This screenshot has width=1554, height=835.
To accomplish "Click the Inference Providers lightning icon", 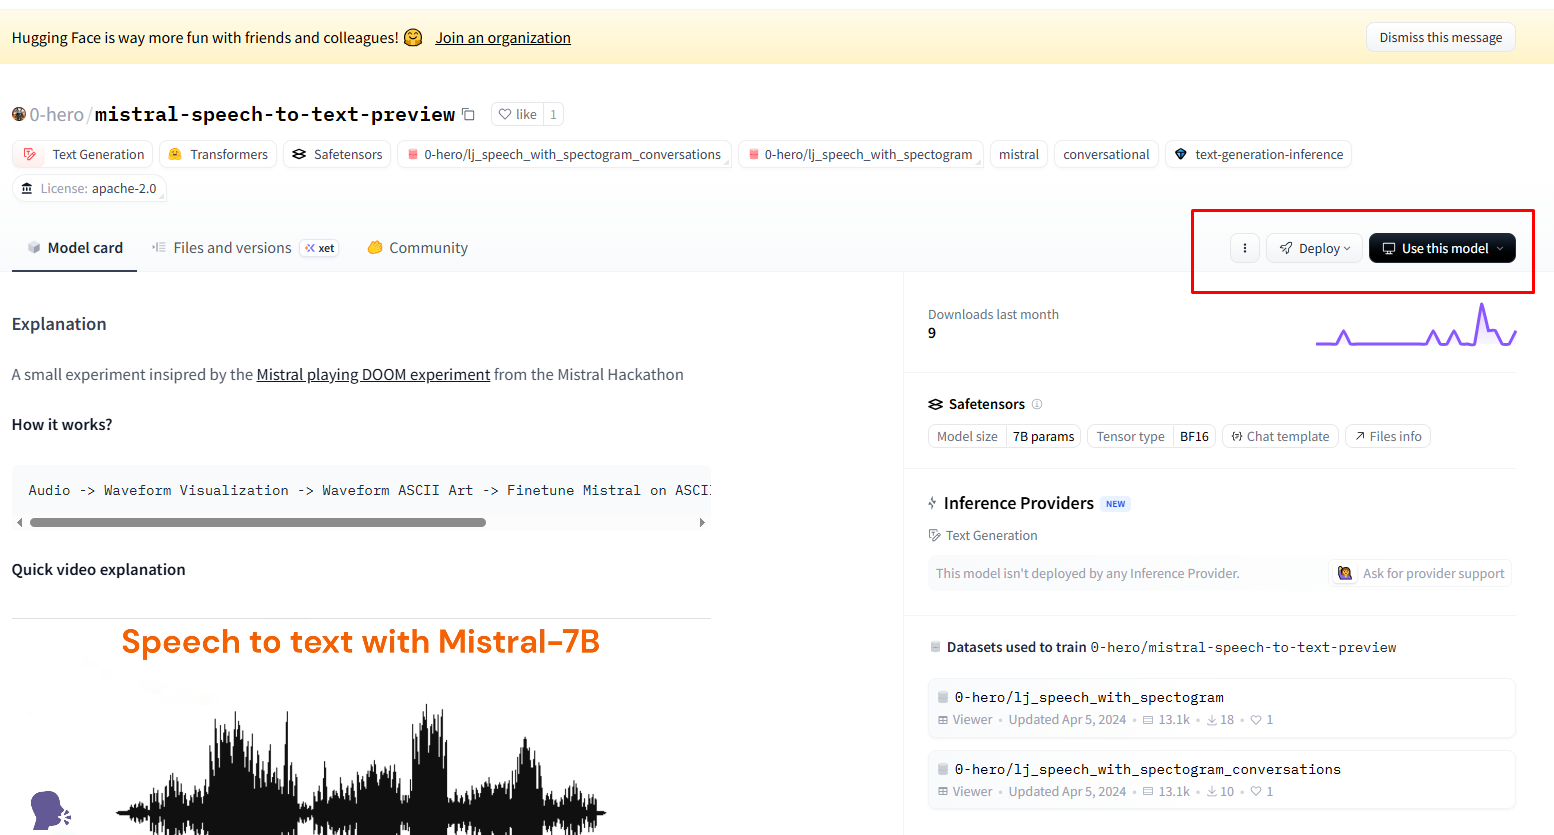I will [932, 503].
